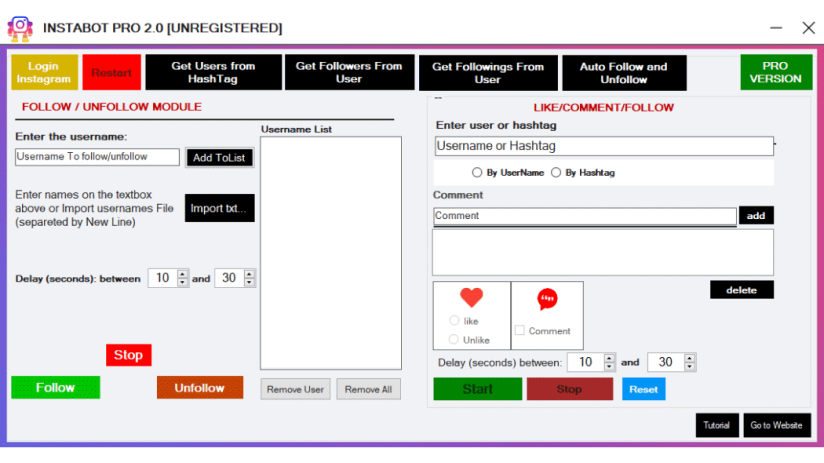Click the blue Reset button
Viewport: 824px width, 463px height.
[644, 389]
